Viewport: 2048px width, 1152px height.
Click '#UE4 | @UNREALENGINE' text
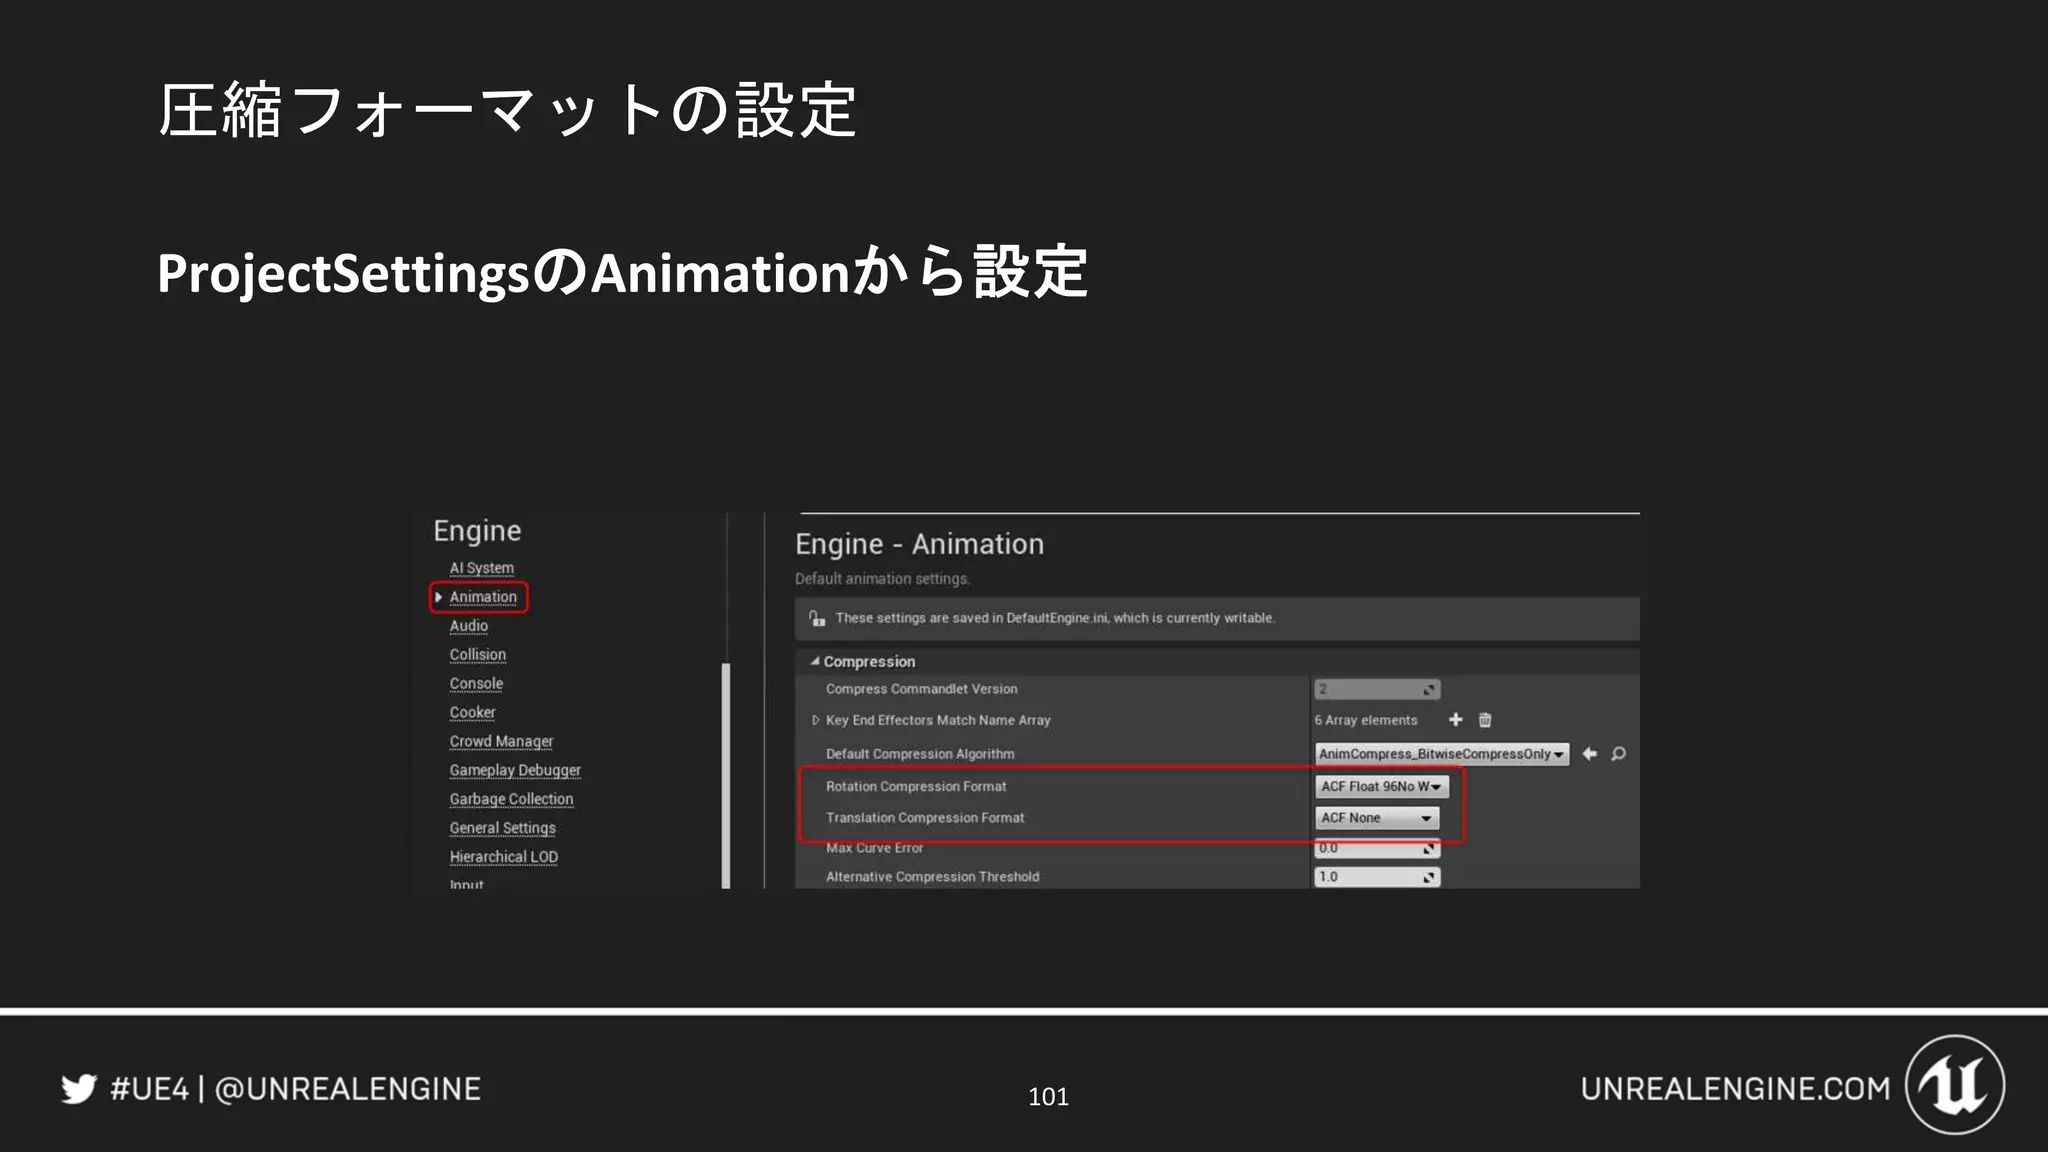click(296, 1089)
